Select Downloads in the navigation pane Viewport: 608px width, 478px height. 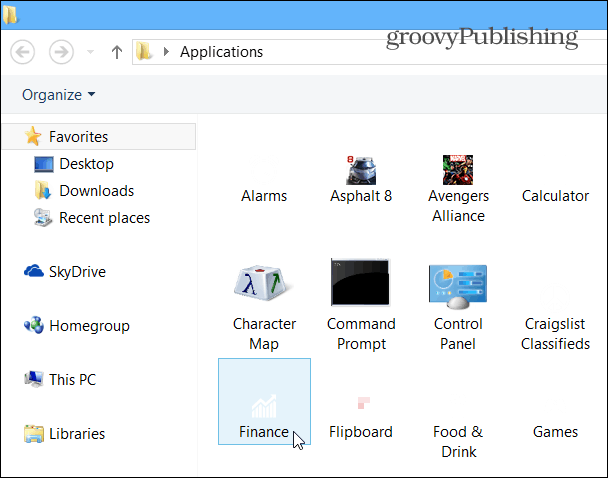click(x=97, y=191)
